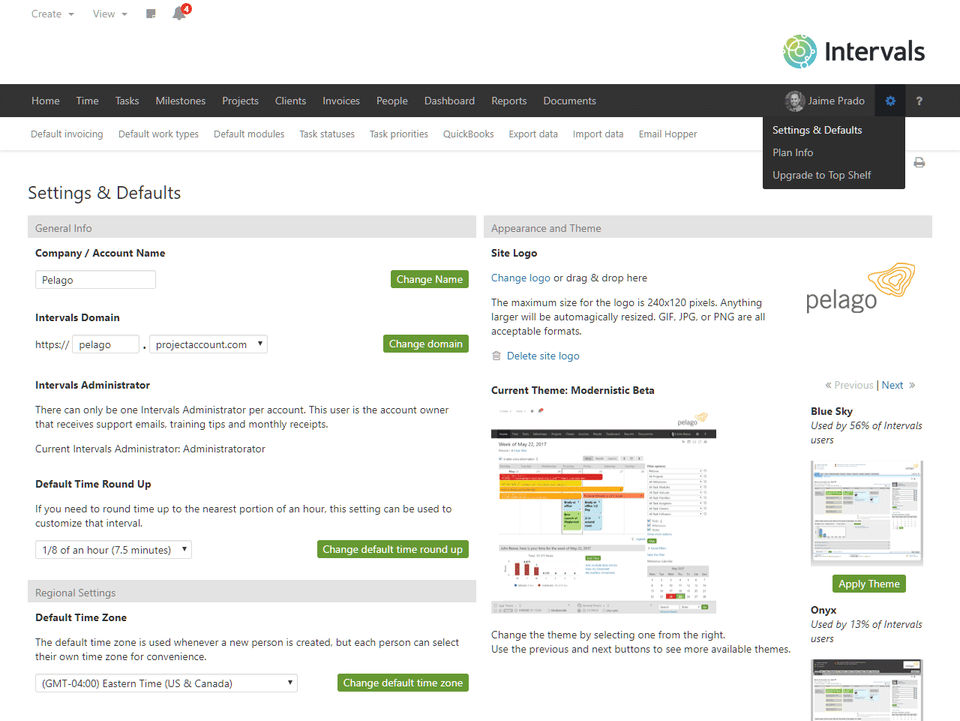Open Default invoicing sub-tab

pos(67,134)
